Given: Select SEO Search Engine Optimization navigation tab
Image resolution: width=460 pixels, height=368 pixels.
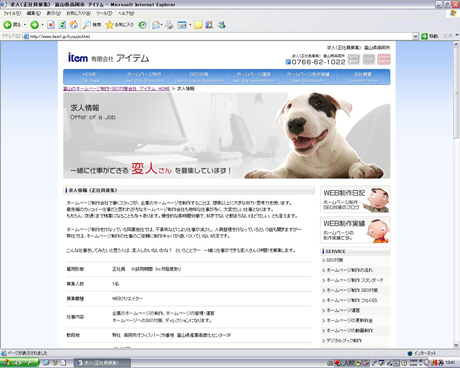Looking at the screenshot, I should pos(199,77).
